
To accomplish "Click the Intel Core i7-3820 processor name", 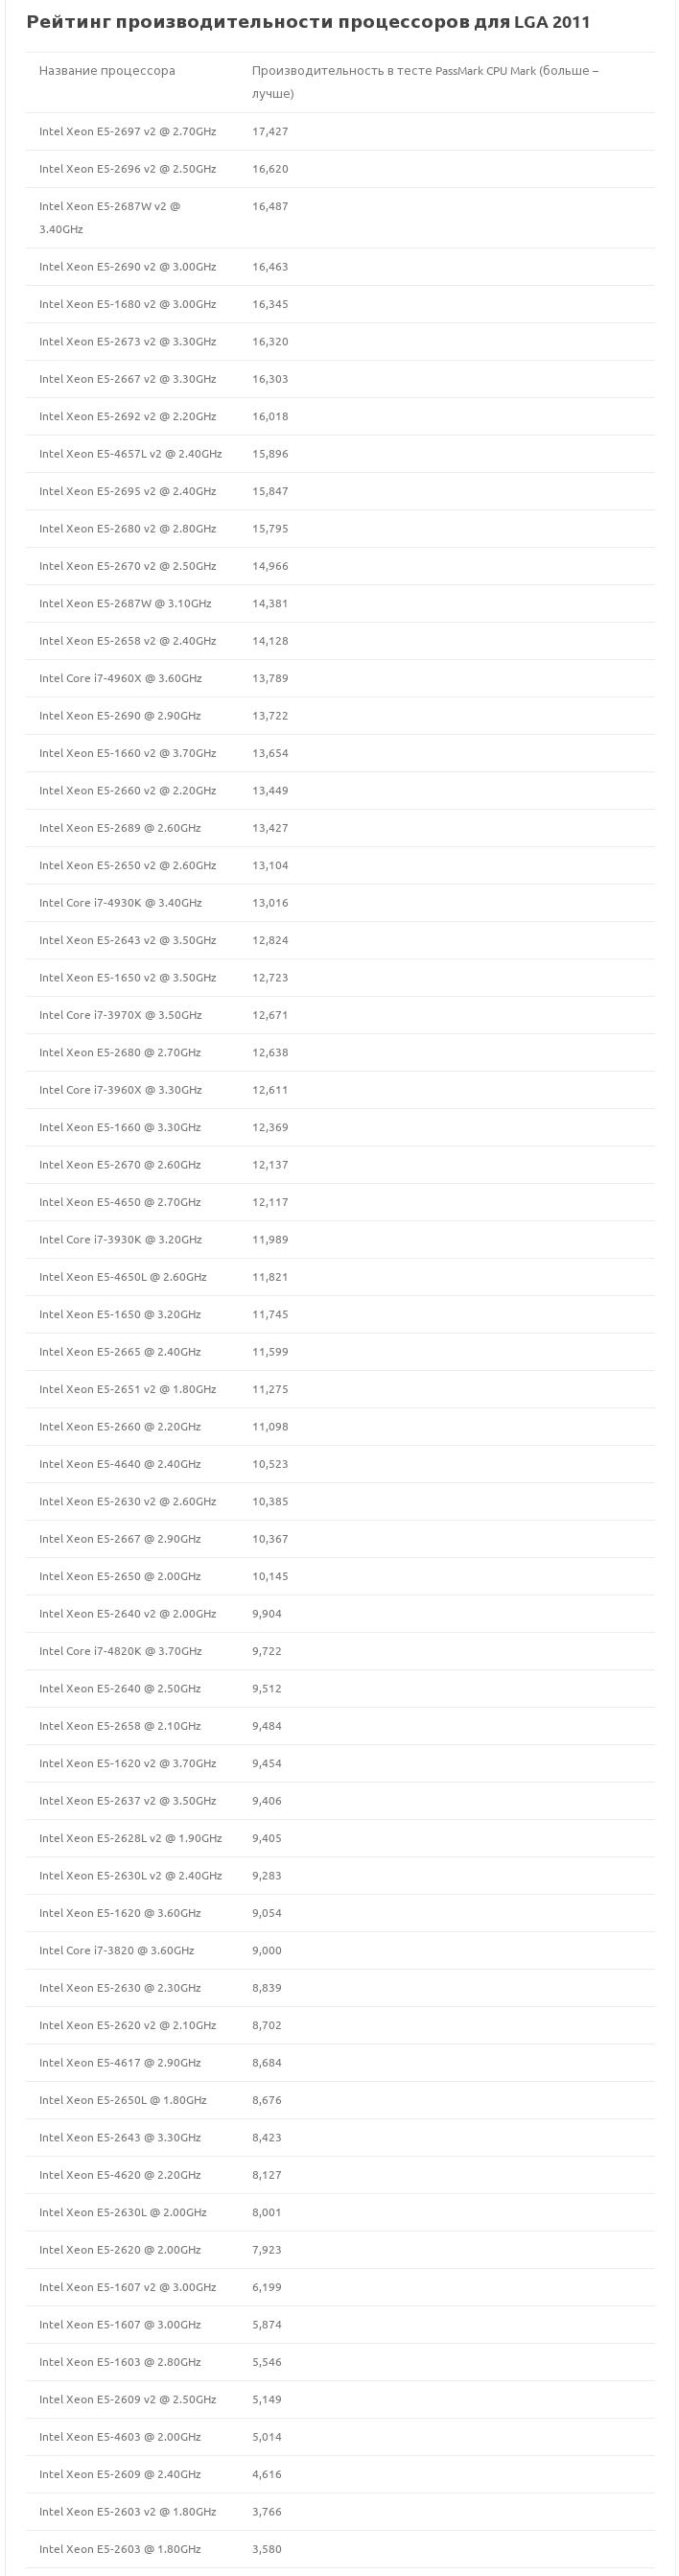I will point(116,1950).
